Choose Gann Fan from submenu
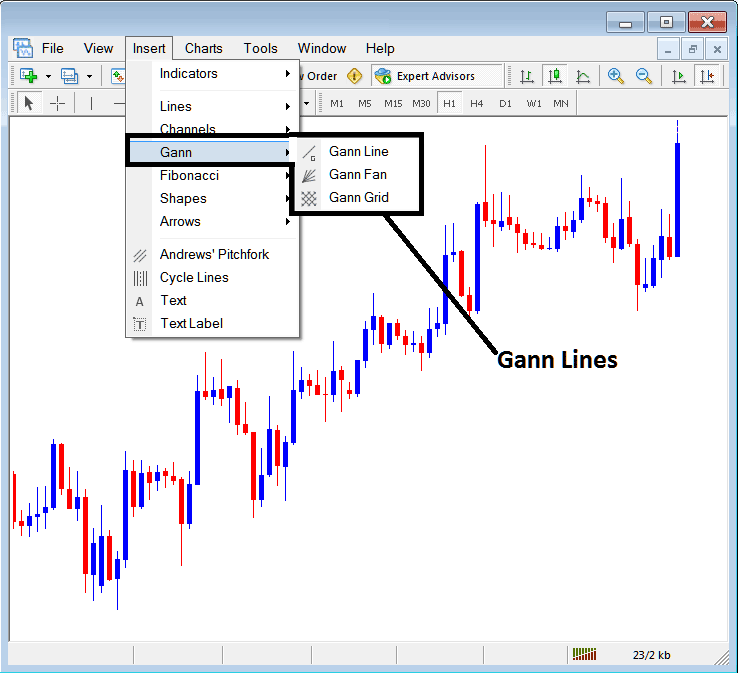The width and height of the screenshot is (738, 673). pos(357,174)
